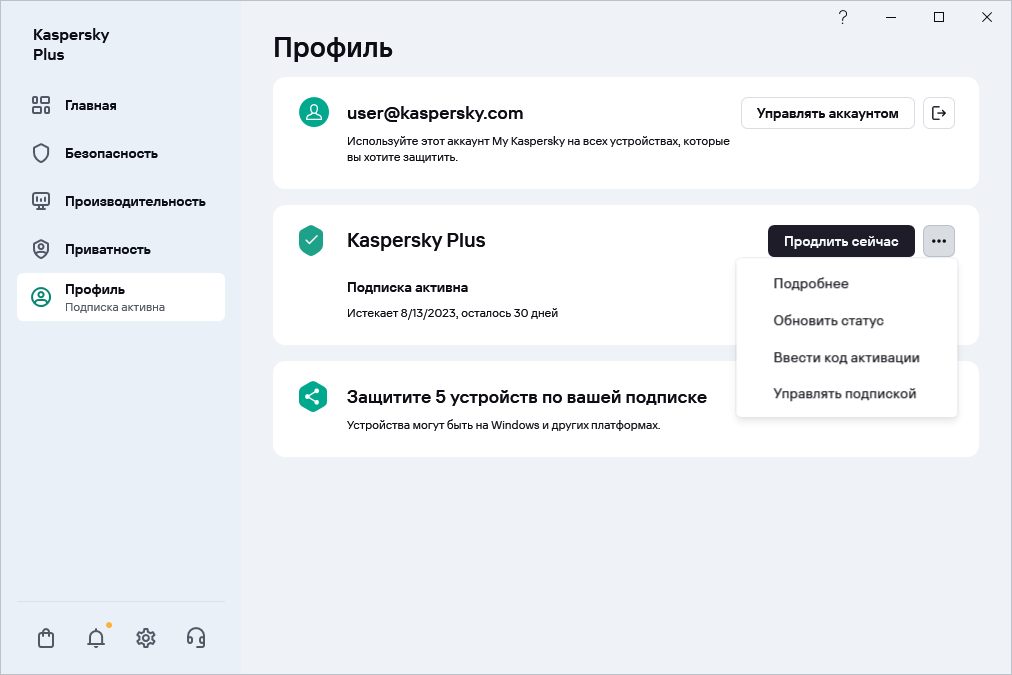Choose "Обновить статус" menu item

click(828, 321)
